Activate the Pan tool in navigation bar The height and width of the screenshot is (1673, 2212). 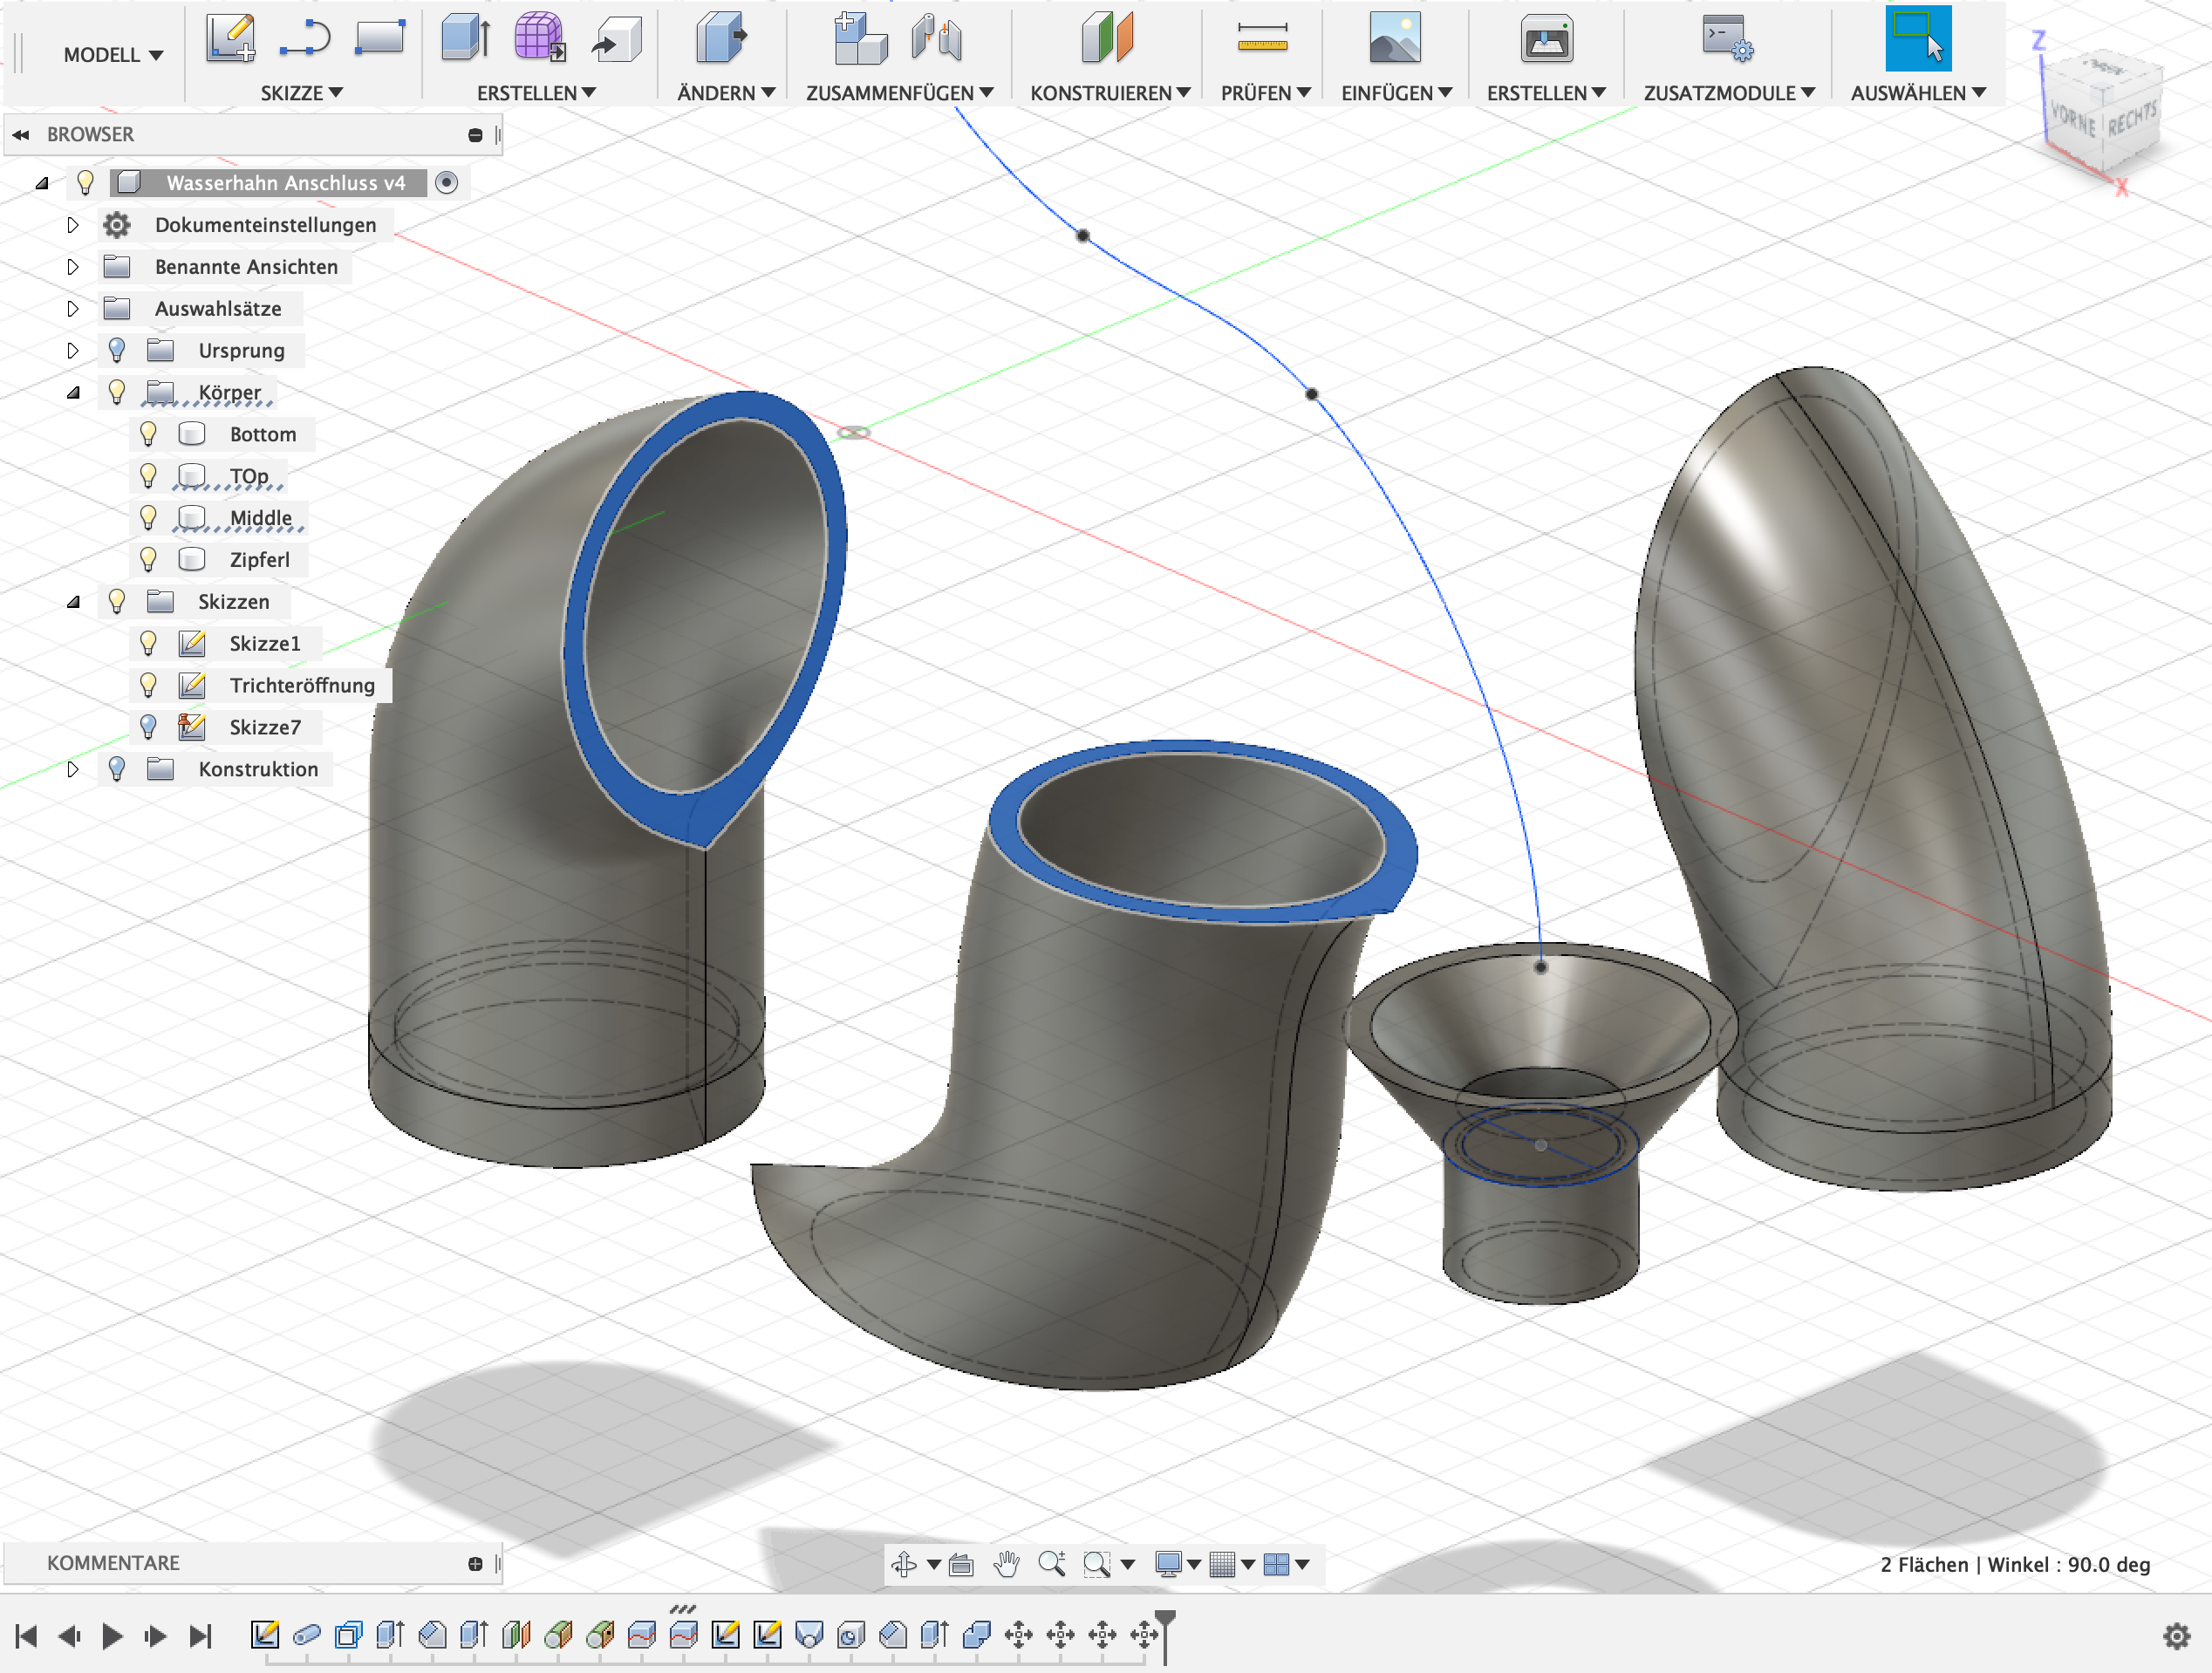pyautogui.click(x=1007, y=1563)
